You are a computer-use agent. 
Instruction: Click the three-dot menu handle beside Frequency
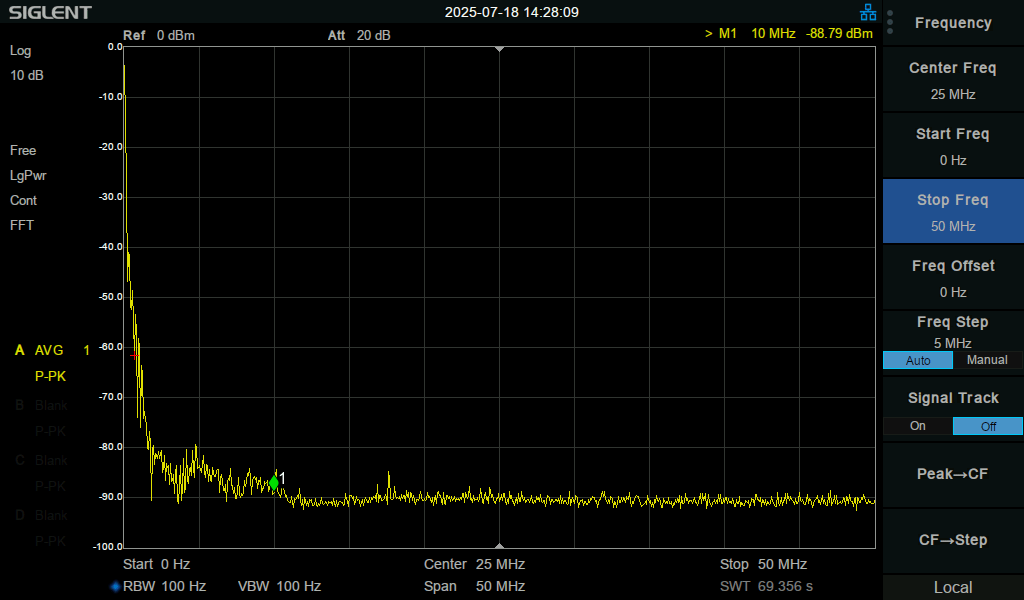(890, 22)
